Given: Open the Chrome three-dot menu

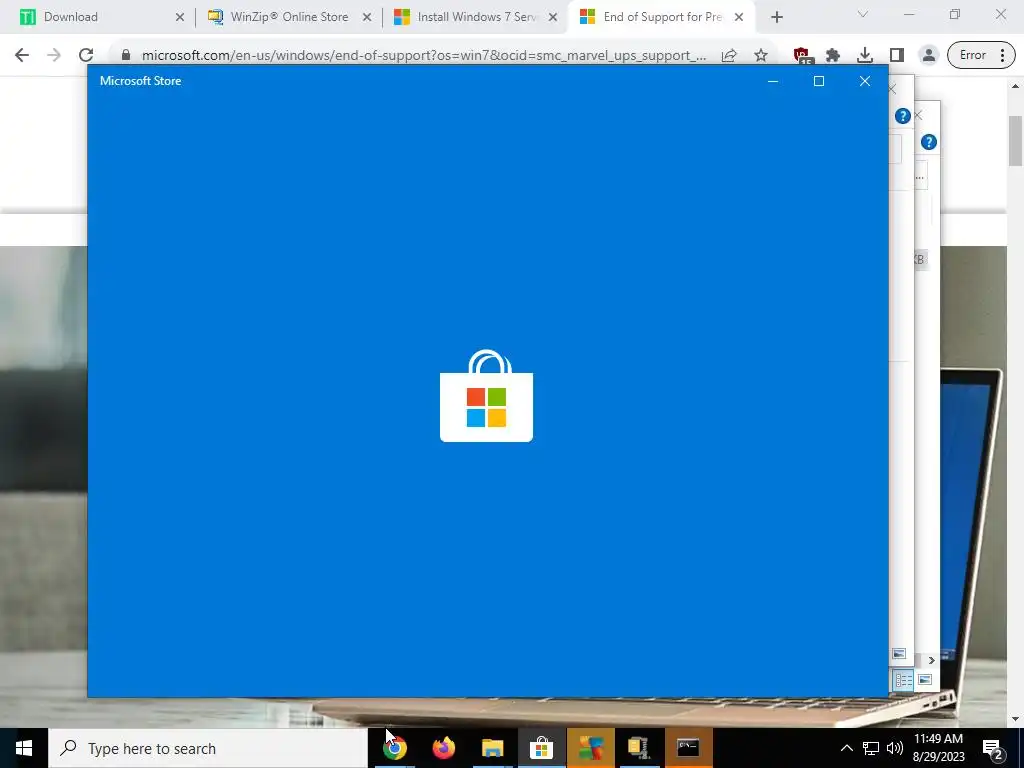Looking at the screenshot, I should pyautogui.click(x=1002, y=55).
